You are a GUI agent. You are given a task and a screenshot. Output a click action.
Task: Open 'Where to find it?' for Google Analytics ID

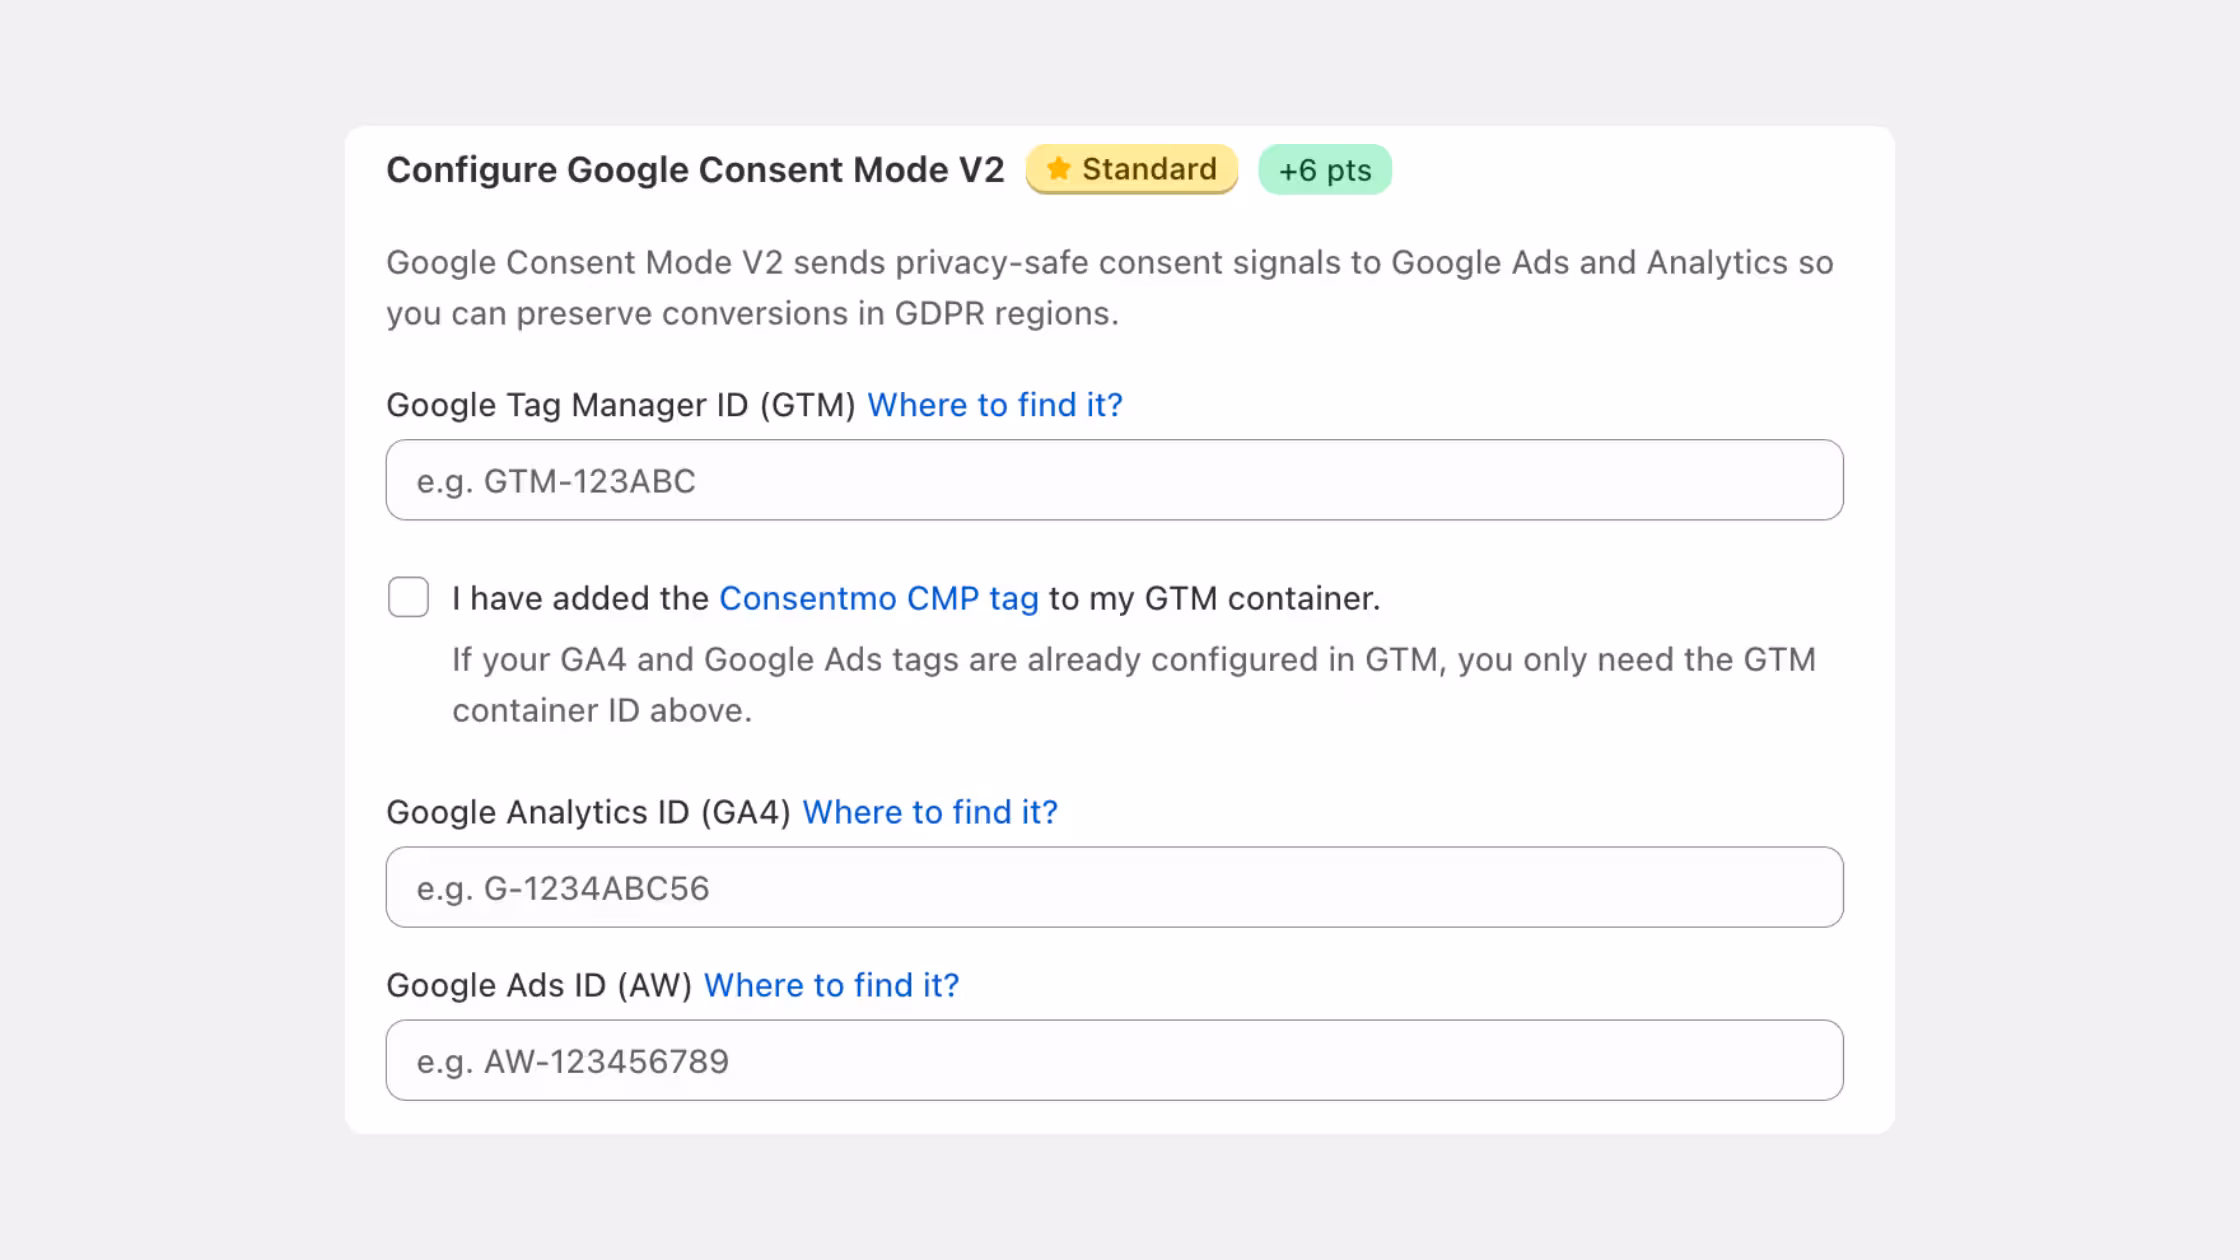coord(930,812)
